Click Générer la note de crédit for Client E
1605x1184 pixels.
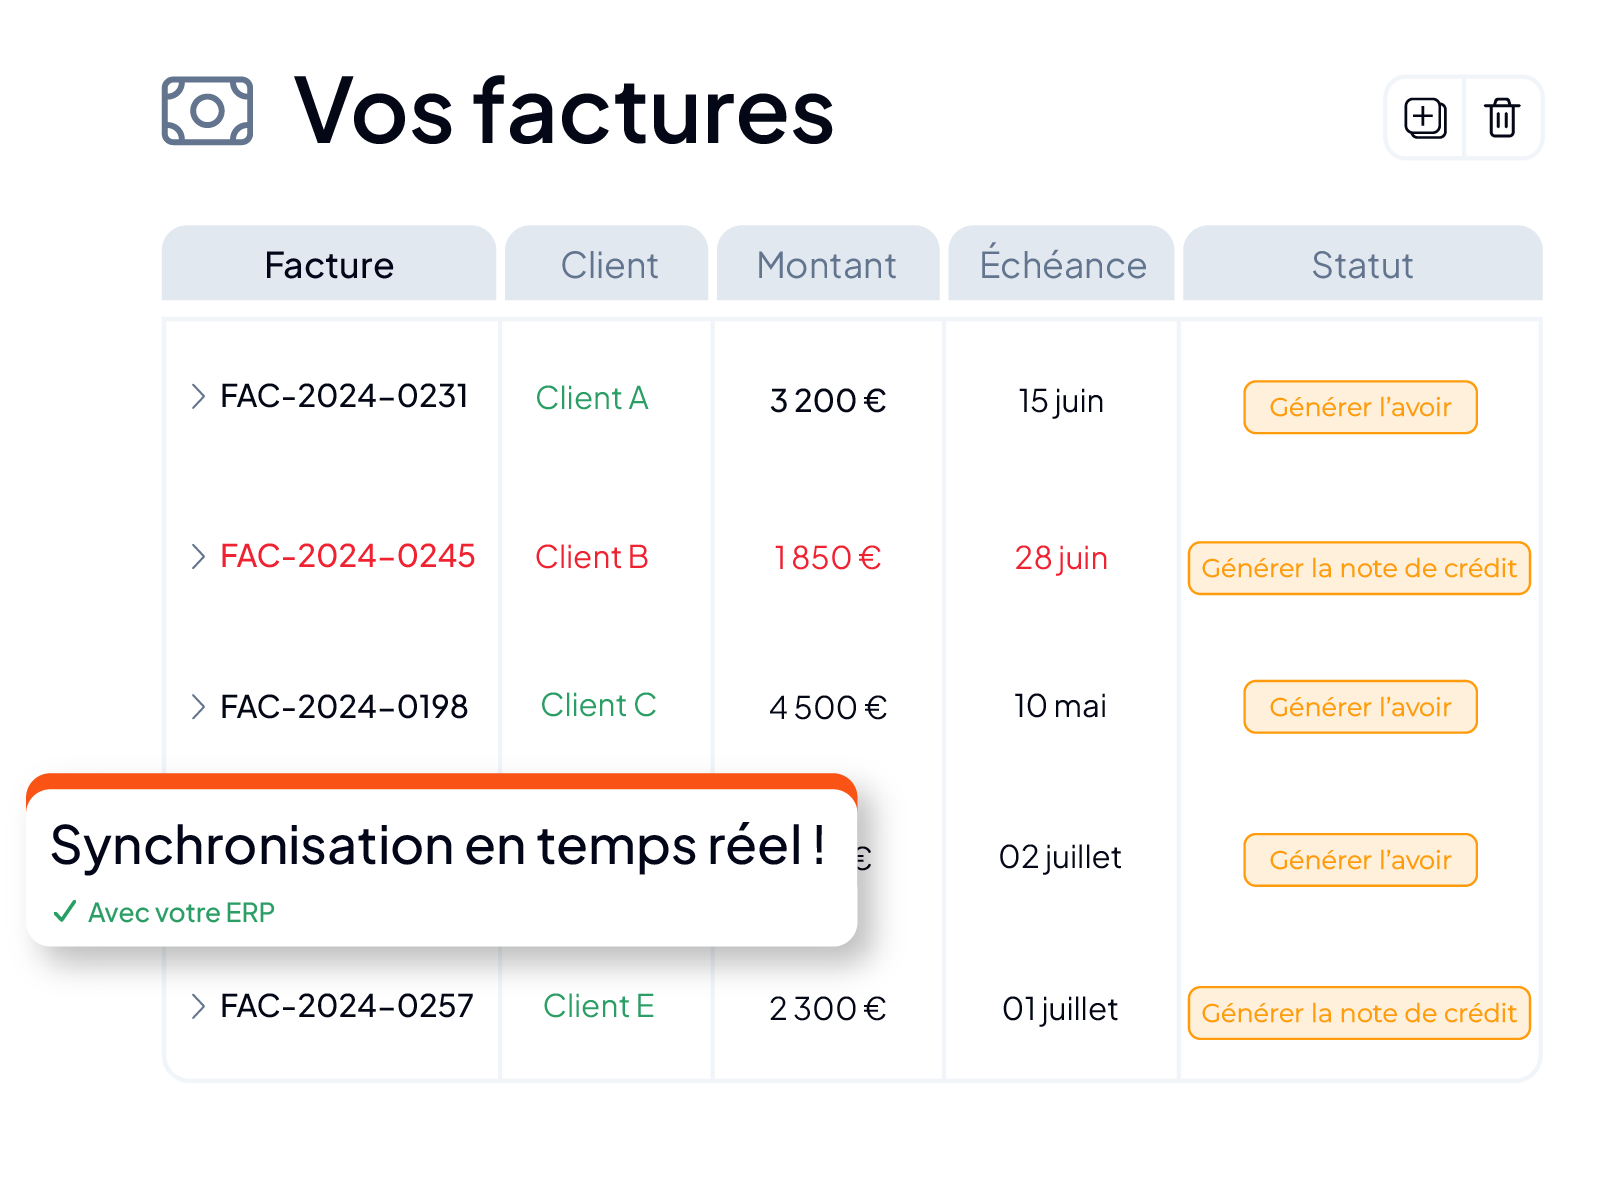coord(1359,1013)
